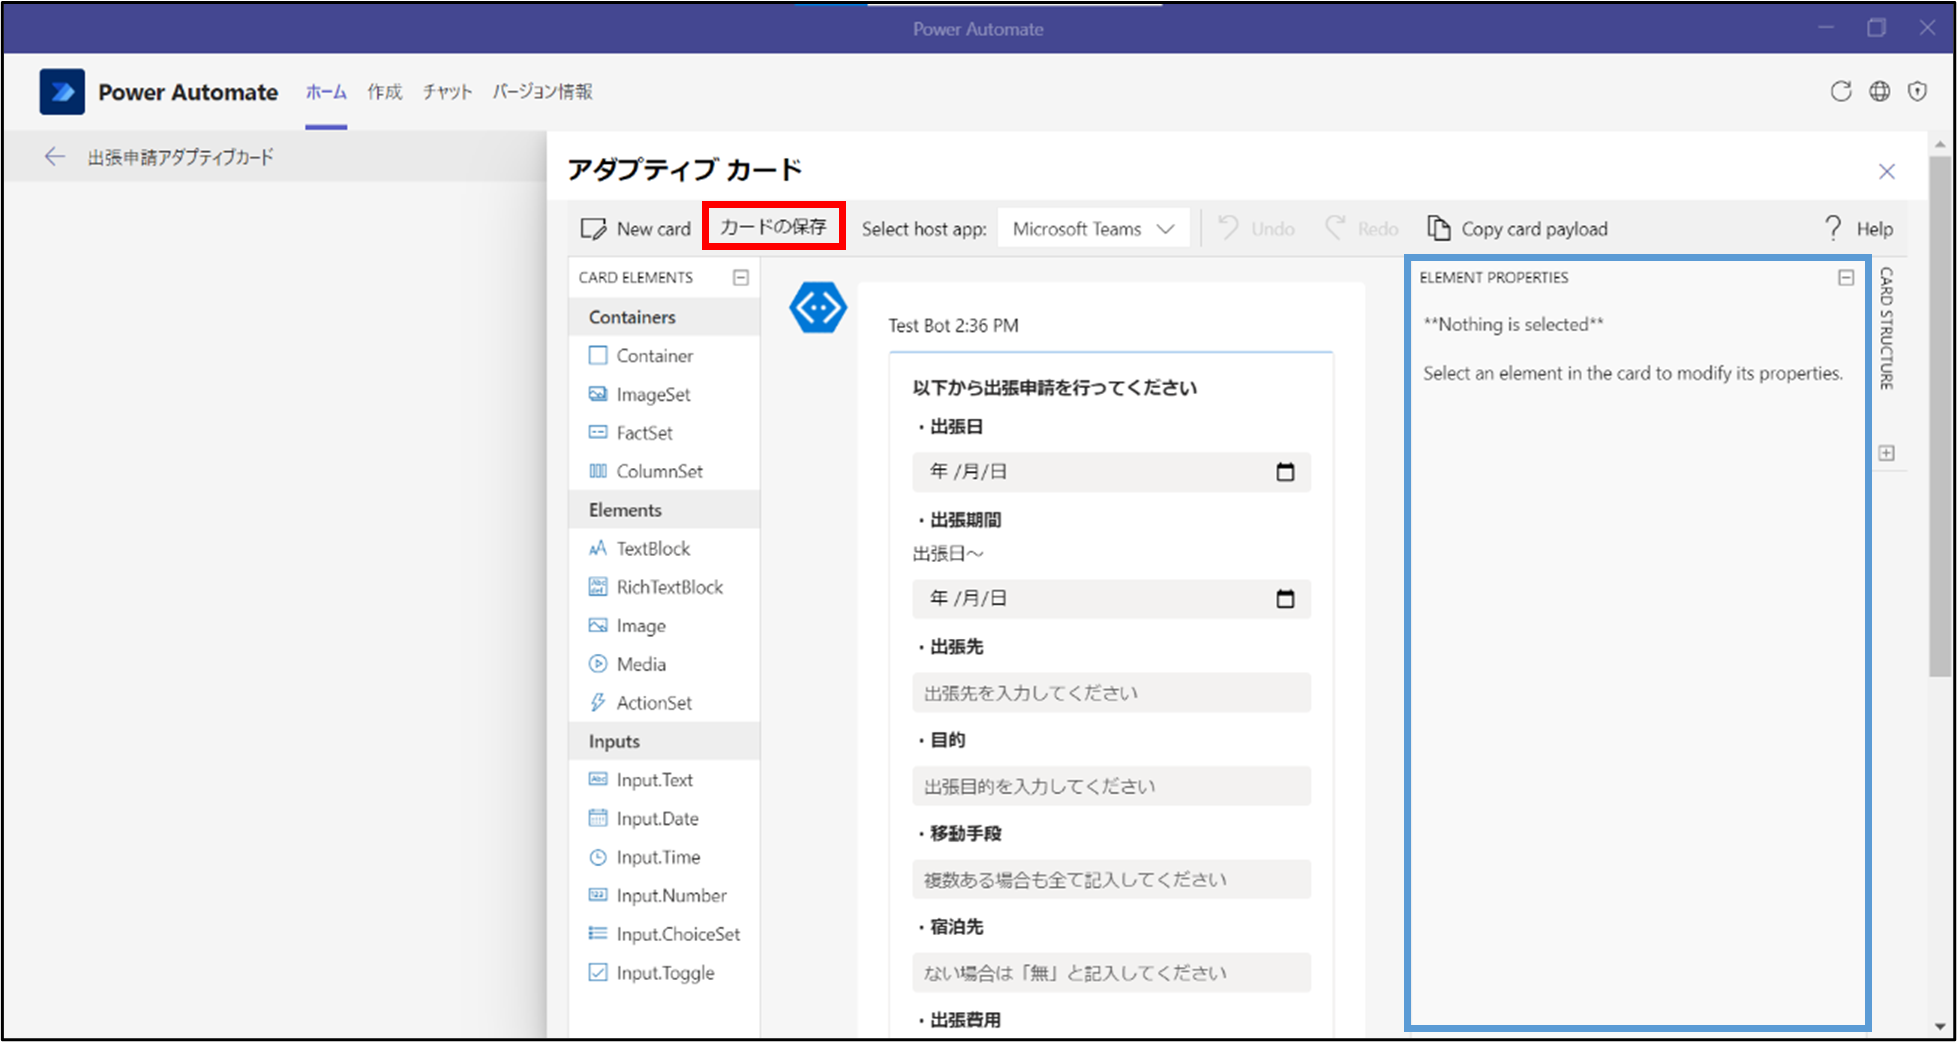The height and width of the screenshot is (1042, 1957).
Task: Click the 出張日～ text
Action: [x=948, y=554]
